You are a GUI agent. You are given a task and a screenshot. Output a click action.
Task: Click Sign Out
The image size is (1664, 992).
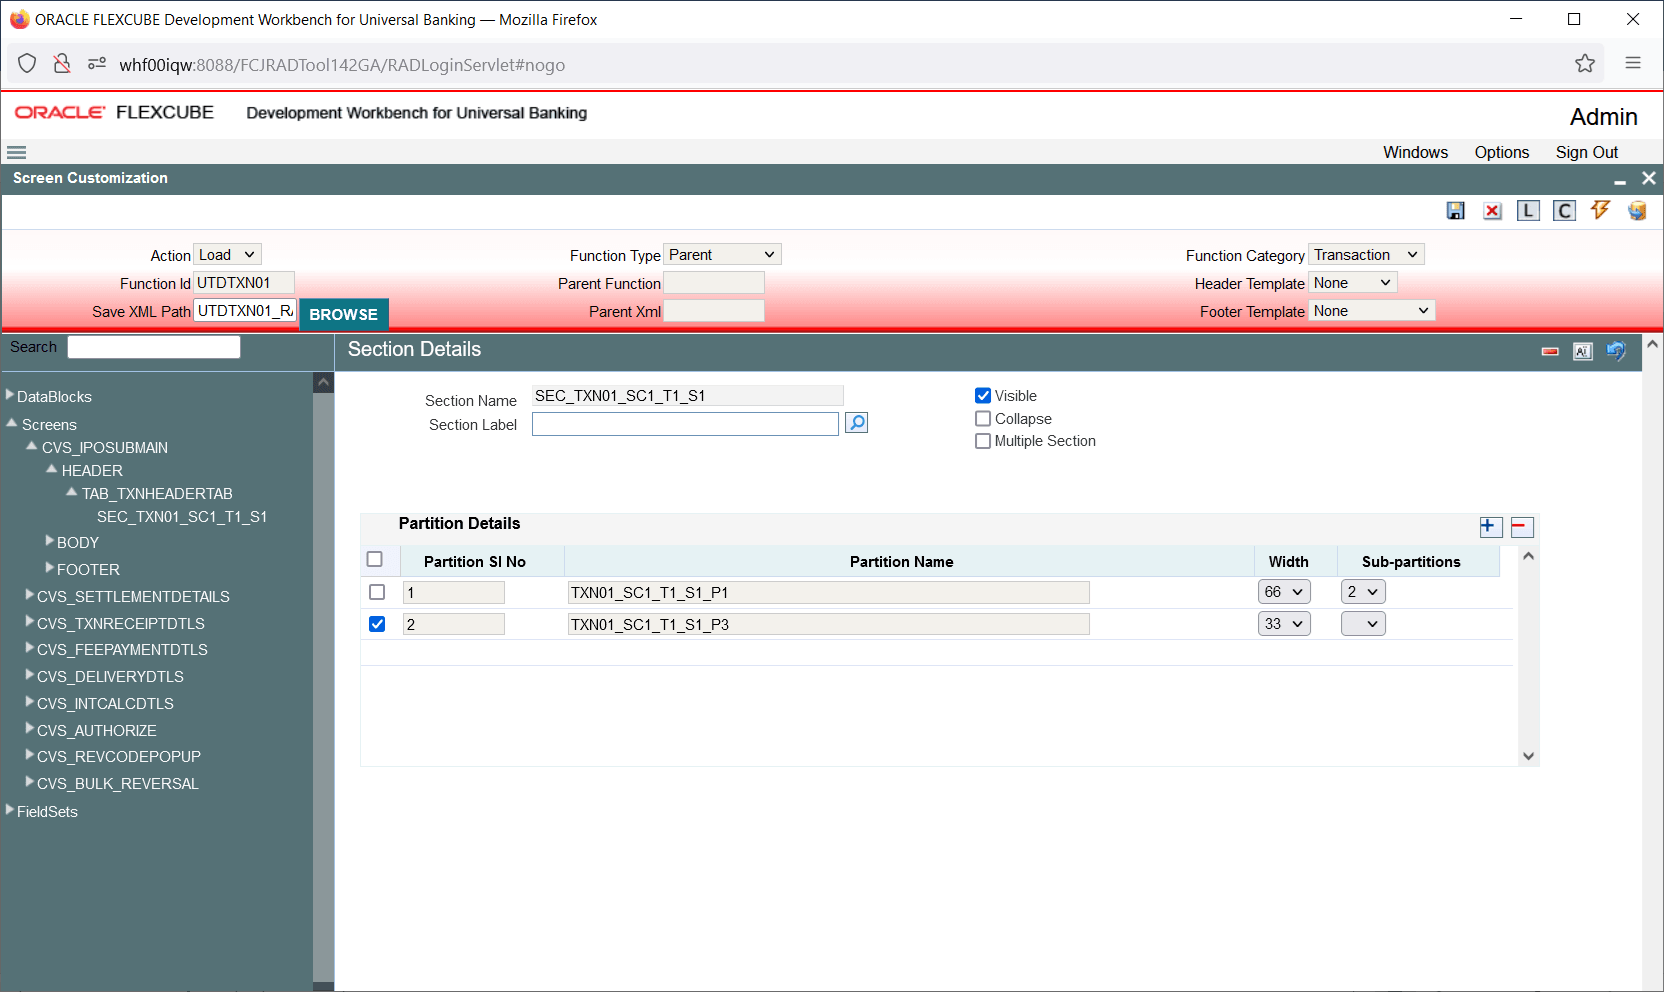pyautogui.click(x=1586, y=152)
